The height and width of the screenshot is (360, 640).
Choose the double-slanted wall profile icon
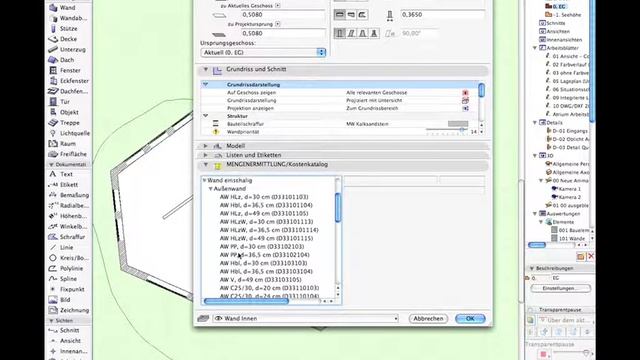pyautogui.click(x=362, y=33)
